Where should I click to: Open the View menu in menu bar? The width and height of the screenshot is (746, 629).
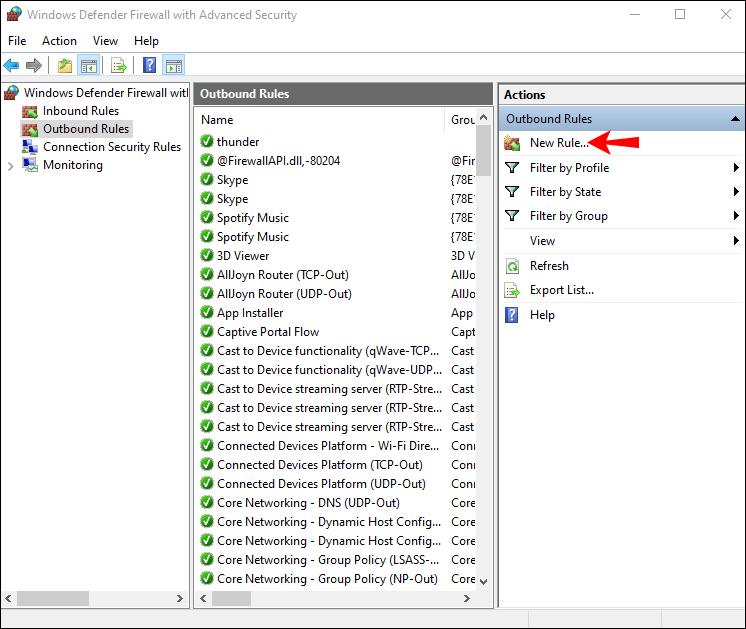coord(105,41)
